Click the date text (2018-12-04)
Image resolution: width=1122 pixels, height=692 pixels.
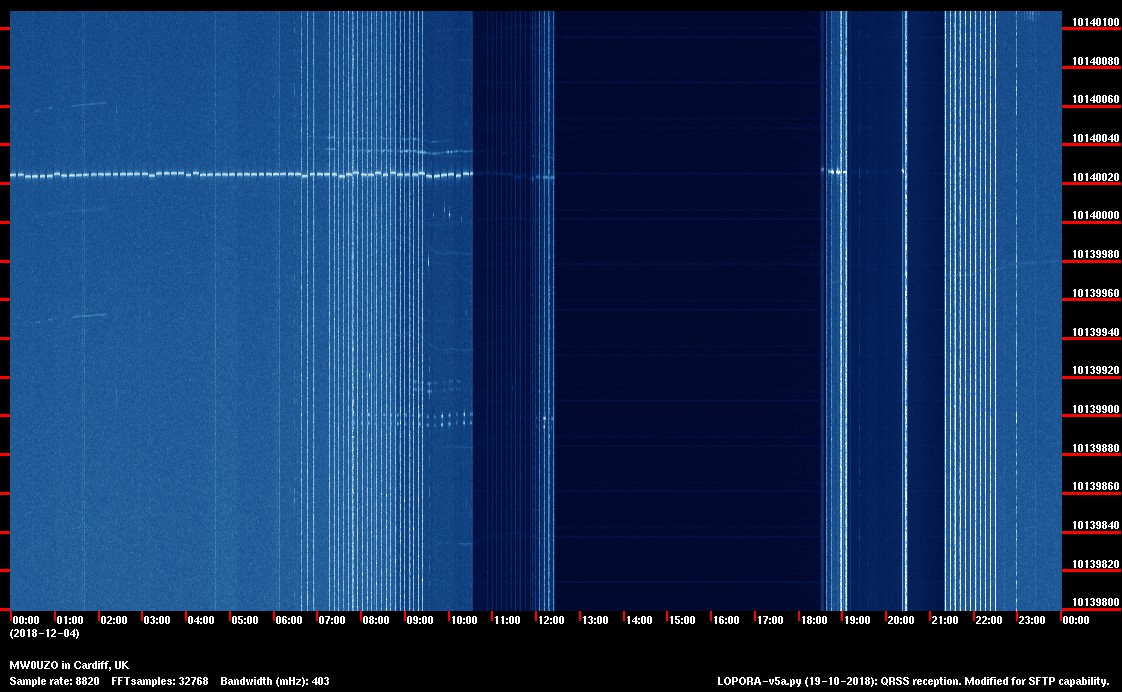[x=44, y=633]
